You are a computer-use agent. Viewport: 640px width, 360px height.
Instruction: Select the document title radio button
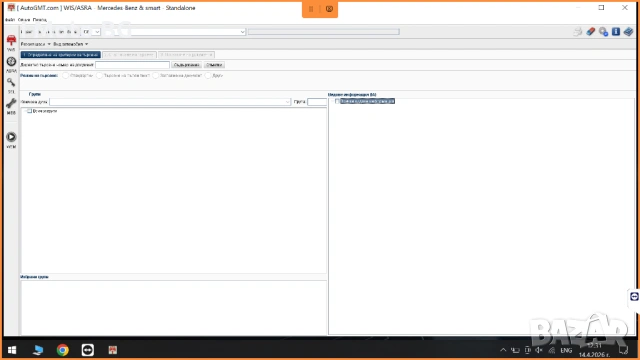(156, 76)
